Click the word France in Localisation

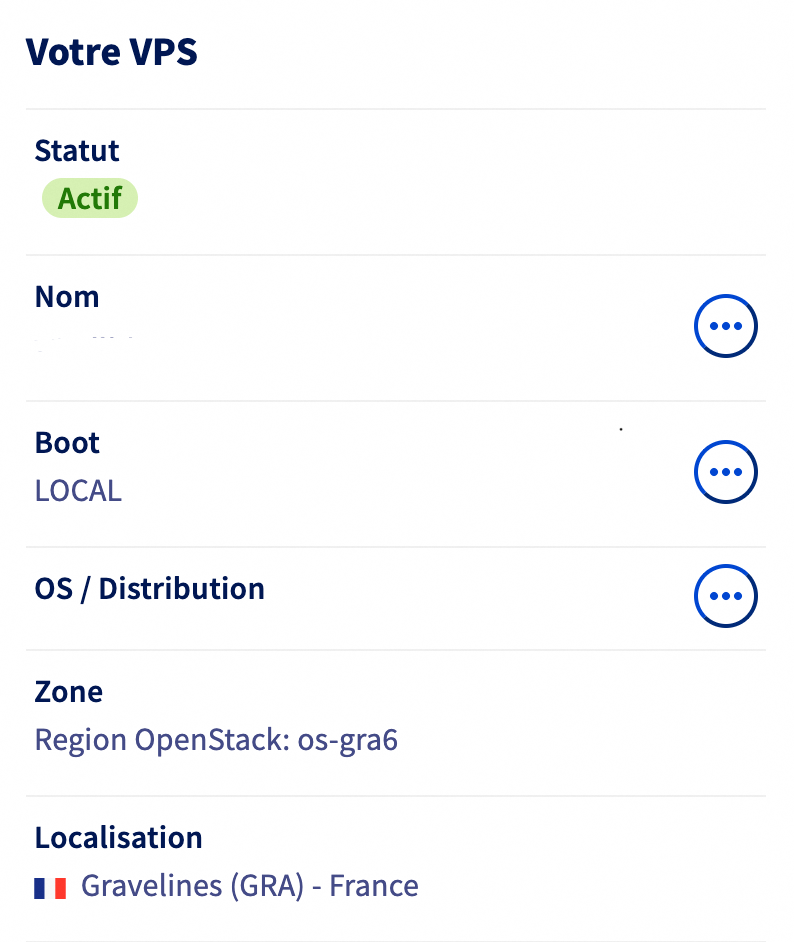pos(373,886)
